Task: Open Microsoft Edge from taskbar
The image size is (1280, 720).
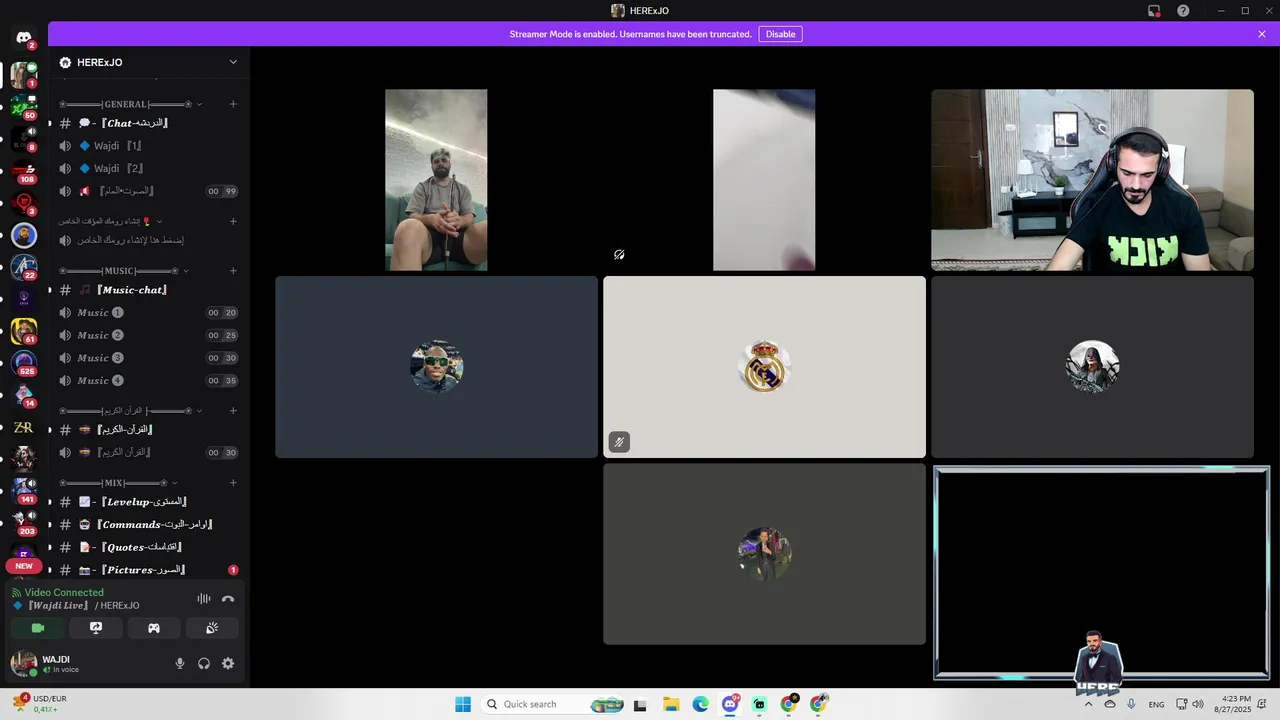Action: click(700, 704)
